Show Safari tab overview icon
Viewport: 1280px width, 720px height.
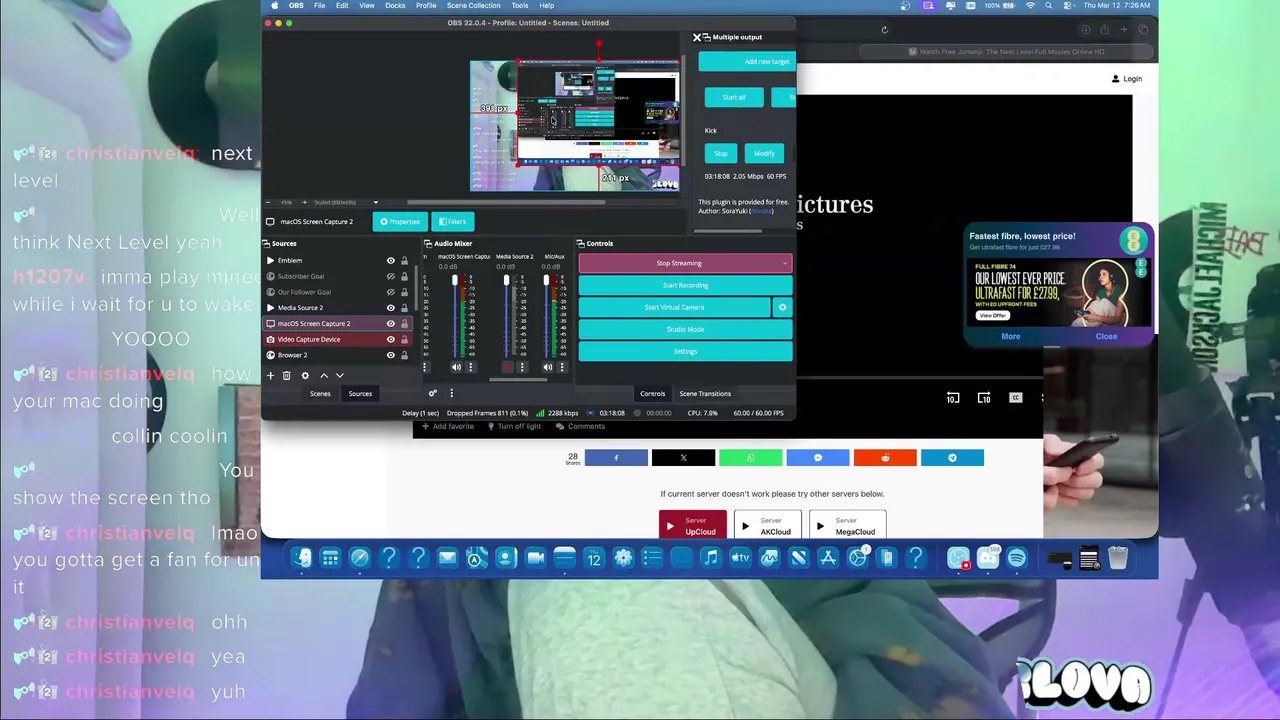pos(1143,30)
